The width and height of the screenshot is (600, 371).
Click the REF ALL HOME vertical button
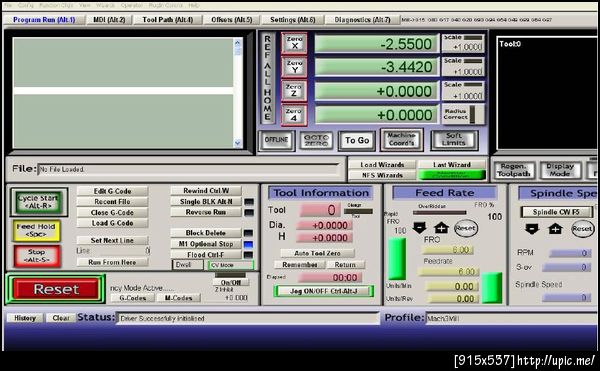pyautogui.click(x=267, y=78)
